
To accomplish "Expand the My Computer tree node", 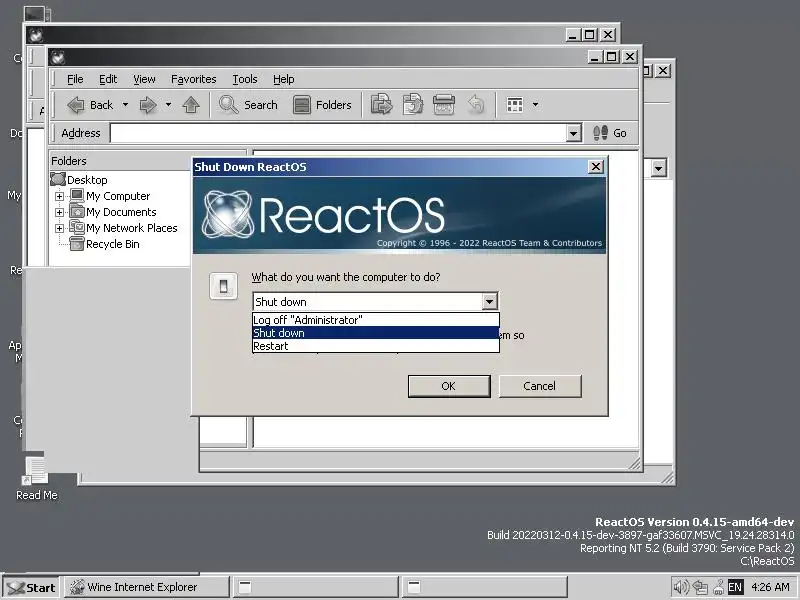I will pyautogui.click(x=59, y=196).
